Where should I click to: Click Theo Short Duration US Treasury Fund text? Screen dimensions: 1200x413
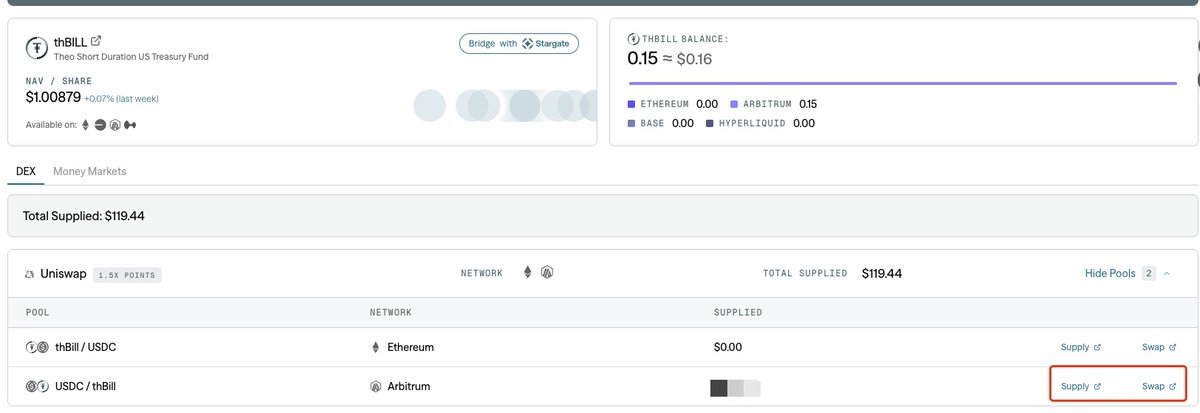[131, 57]
